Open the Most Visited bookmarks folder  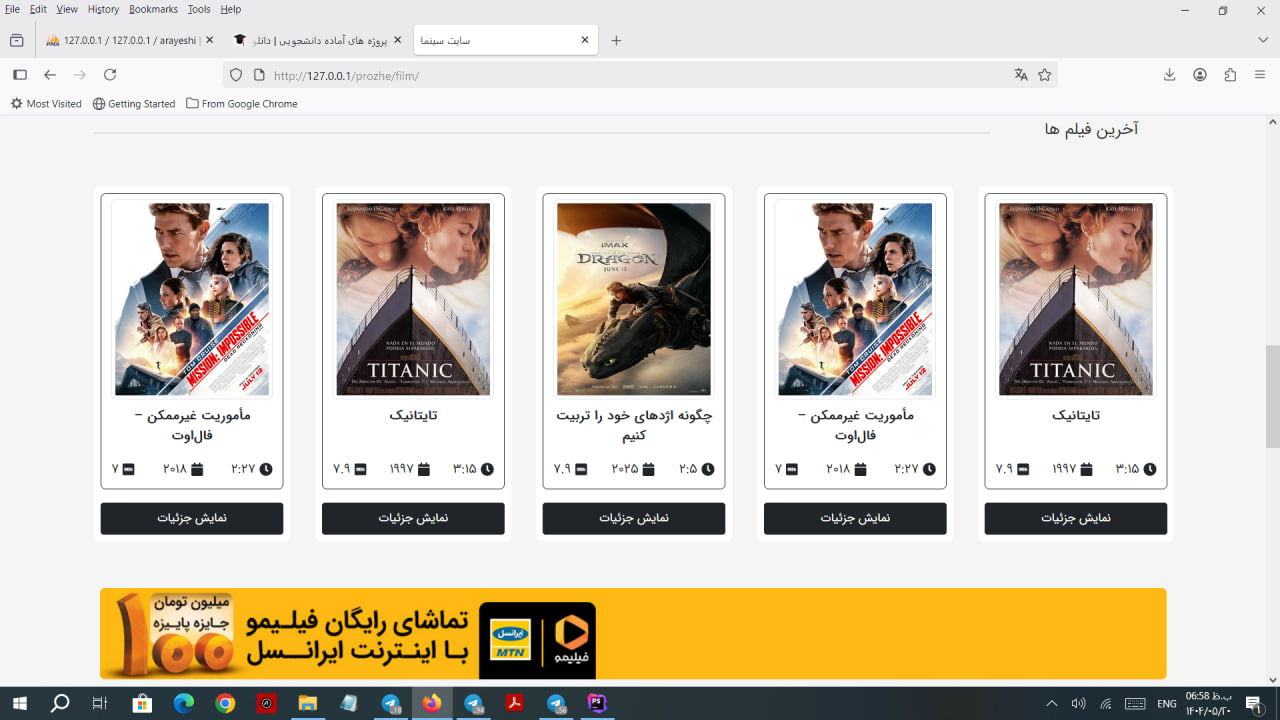46,104
